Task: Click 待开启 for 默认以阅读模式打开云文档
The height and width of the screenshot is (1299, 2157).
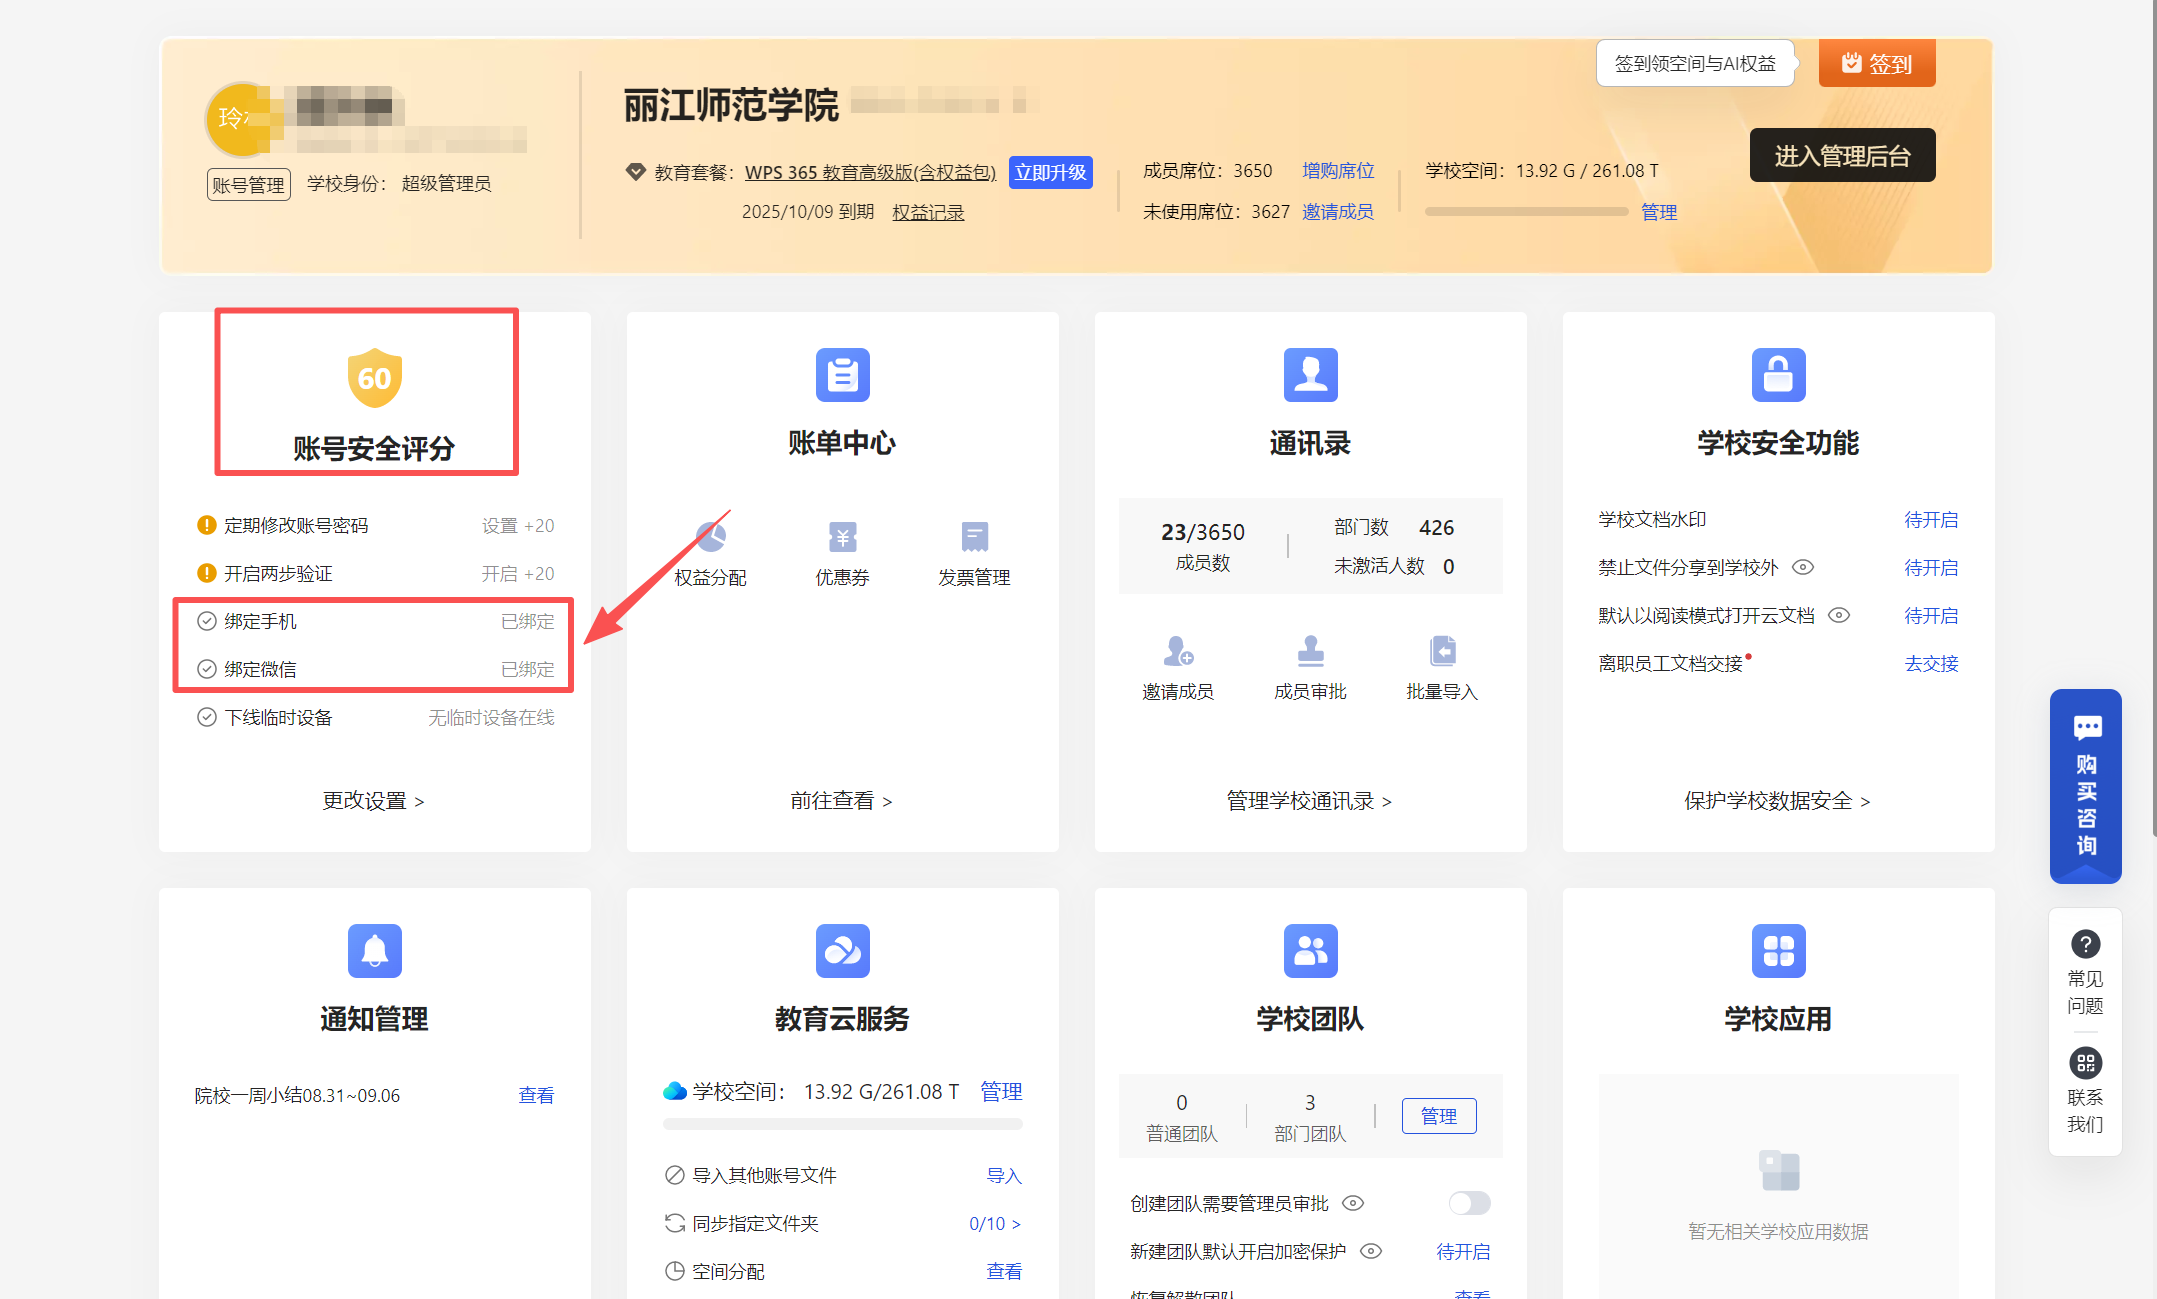Action: pyautogui.click(x=1931, y=615)
